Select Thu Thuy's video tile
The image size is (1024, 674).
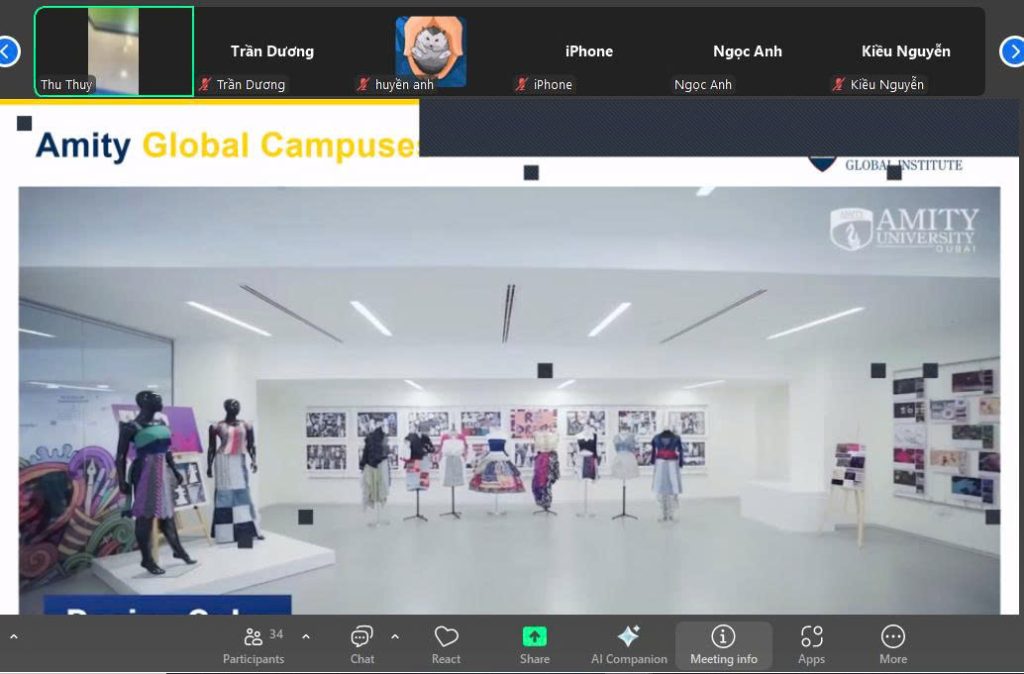click(x=114, y=52)
